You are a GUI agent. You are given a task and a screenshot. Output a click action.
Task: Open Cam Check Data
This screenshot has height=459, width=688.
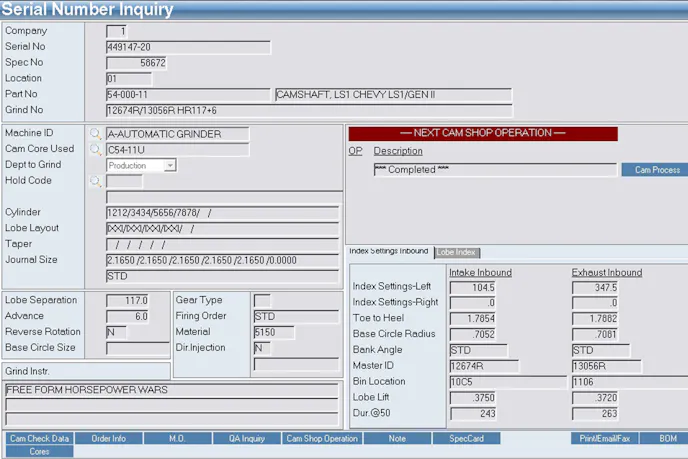pyautogui.click(x=39, y=438)
